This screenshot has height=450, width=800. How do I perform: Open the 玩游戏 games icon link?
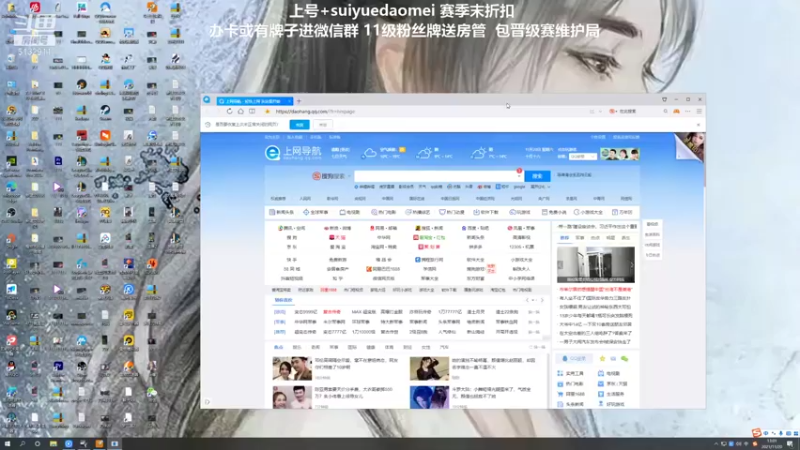(x=520, y=212)
